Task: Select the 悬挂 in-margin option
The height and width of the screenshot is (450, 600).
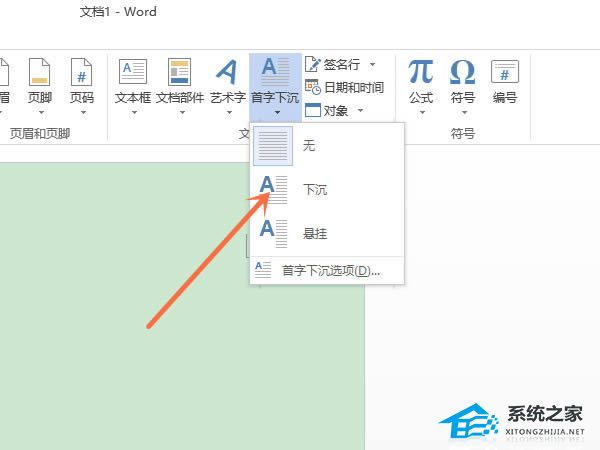Action: click(327, 233)
